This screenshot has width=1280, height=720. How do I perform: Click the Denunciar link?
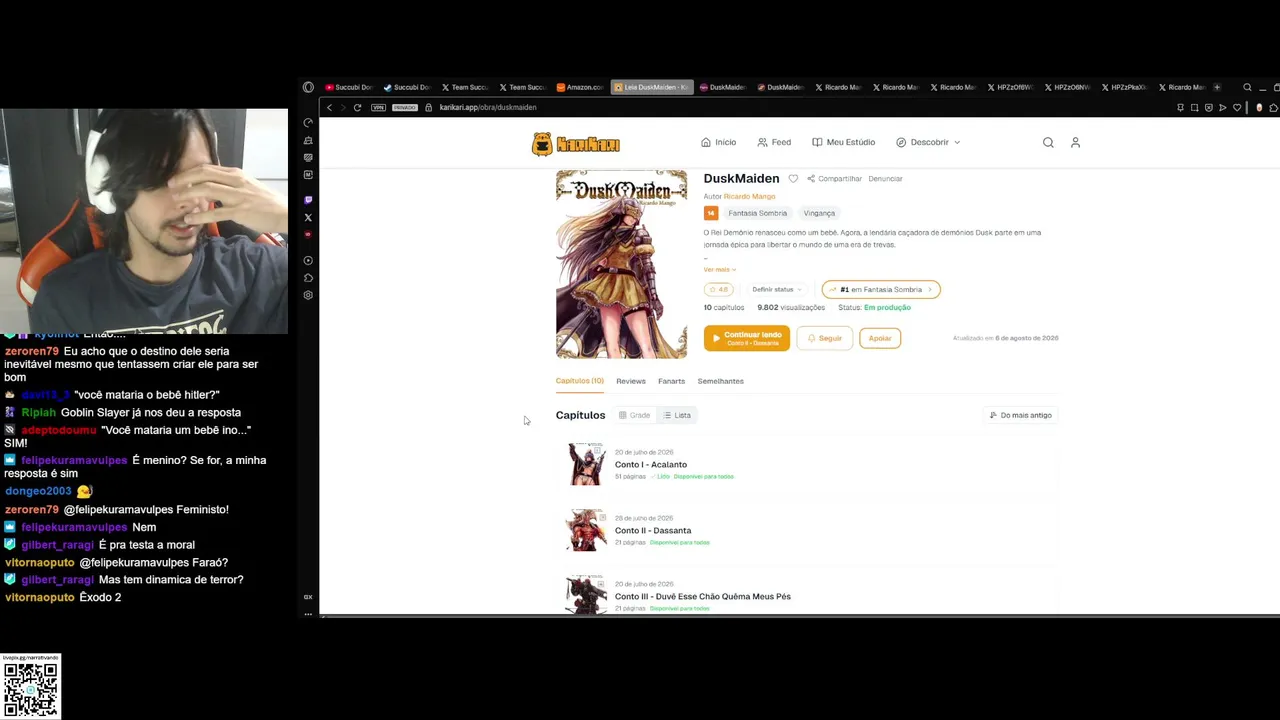coord(885,178)
